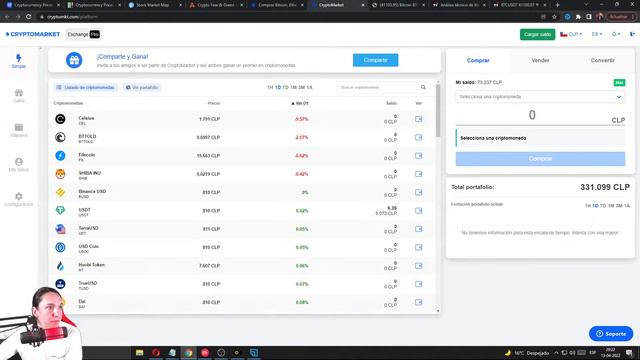The width and height of the screenshot is (640, 360).
Task: Expand the Selecciona una criptomoneda dropdown
Action: (540, 97)
